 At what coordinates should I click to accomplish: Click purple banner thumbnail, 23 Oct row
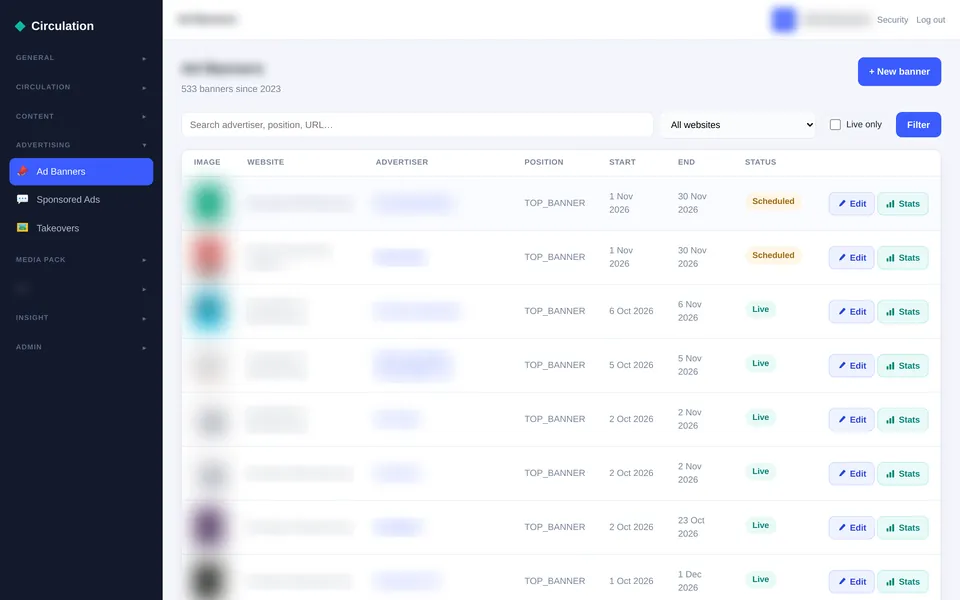(x=209, y=527)
